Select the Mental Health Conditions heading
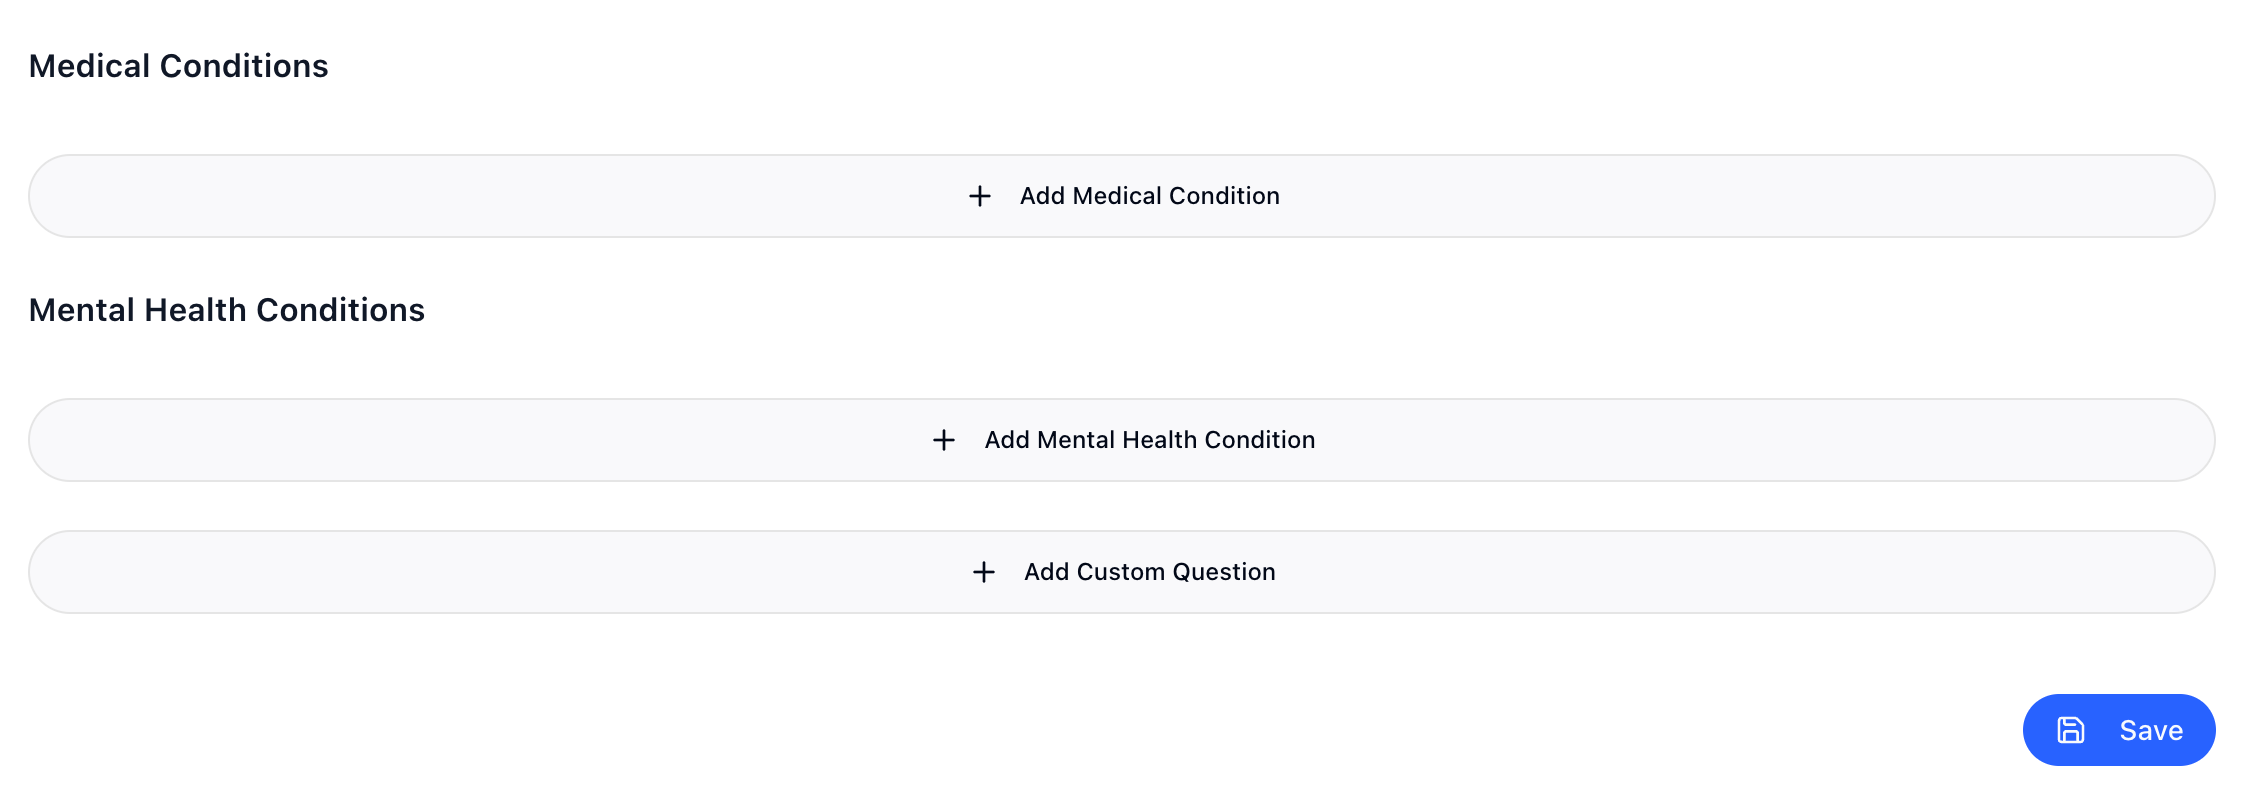The width and height of the screenshot is (2254, 812). 227,310
